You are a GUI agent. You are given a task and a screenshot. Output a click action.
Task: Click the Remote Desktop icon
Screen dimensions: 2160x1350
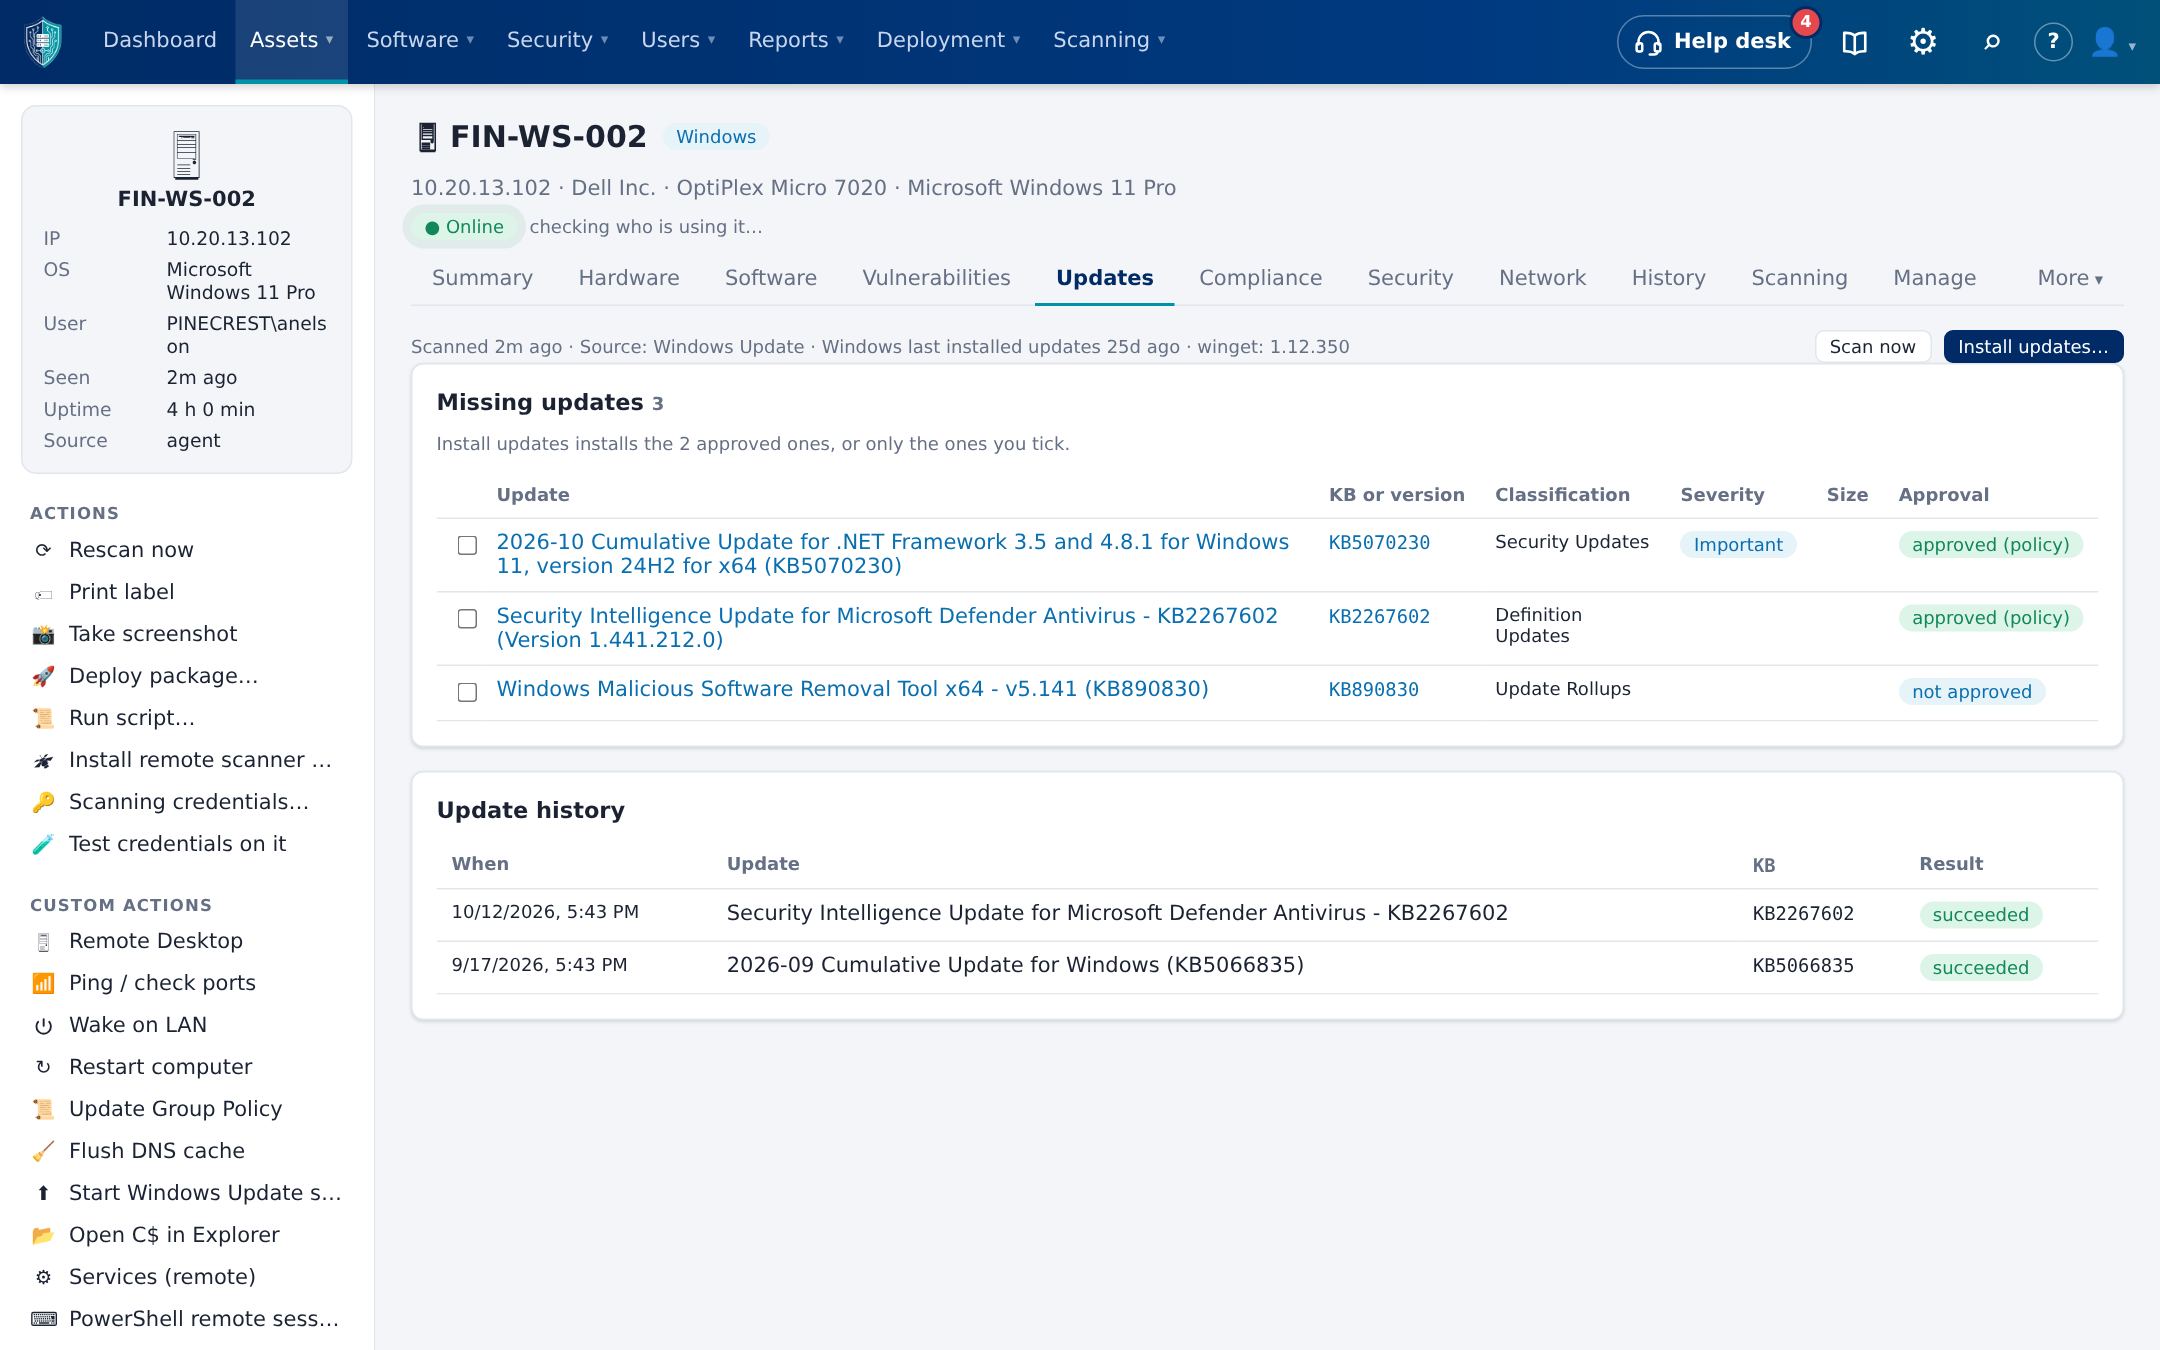(43, 942)
